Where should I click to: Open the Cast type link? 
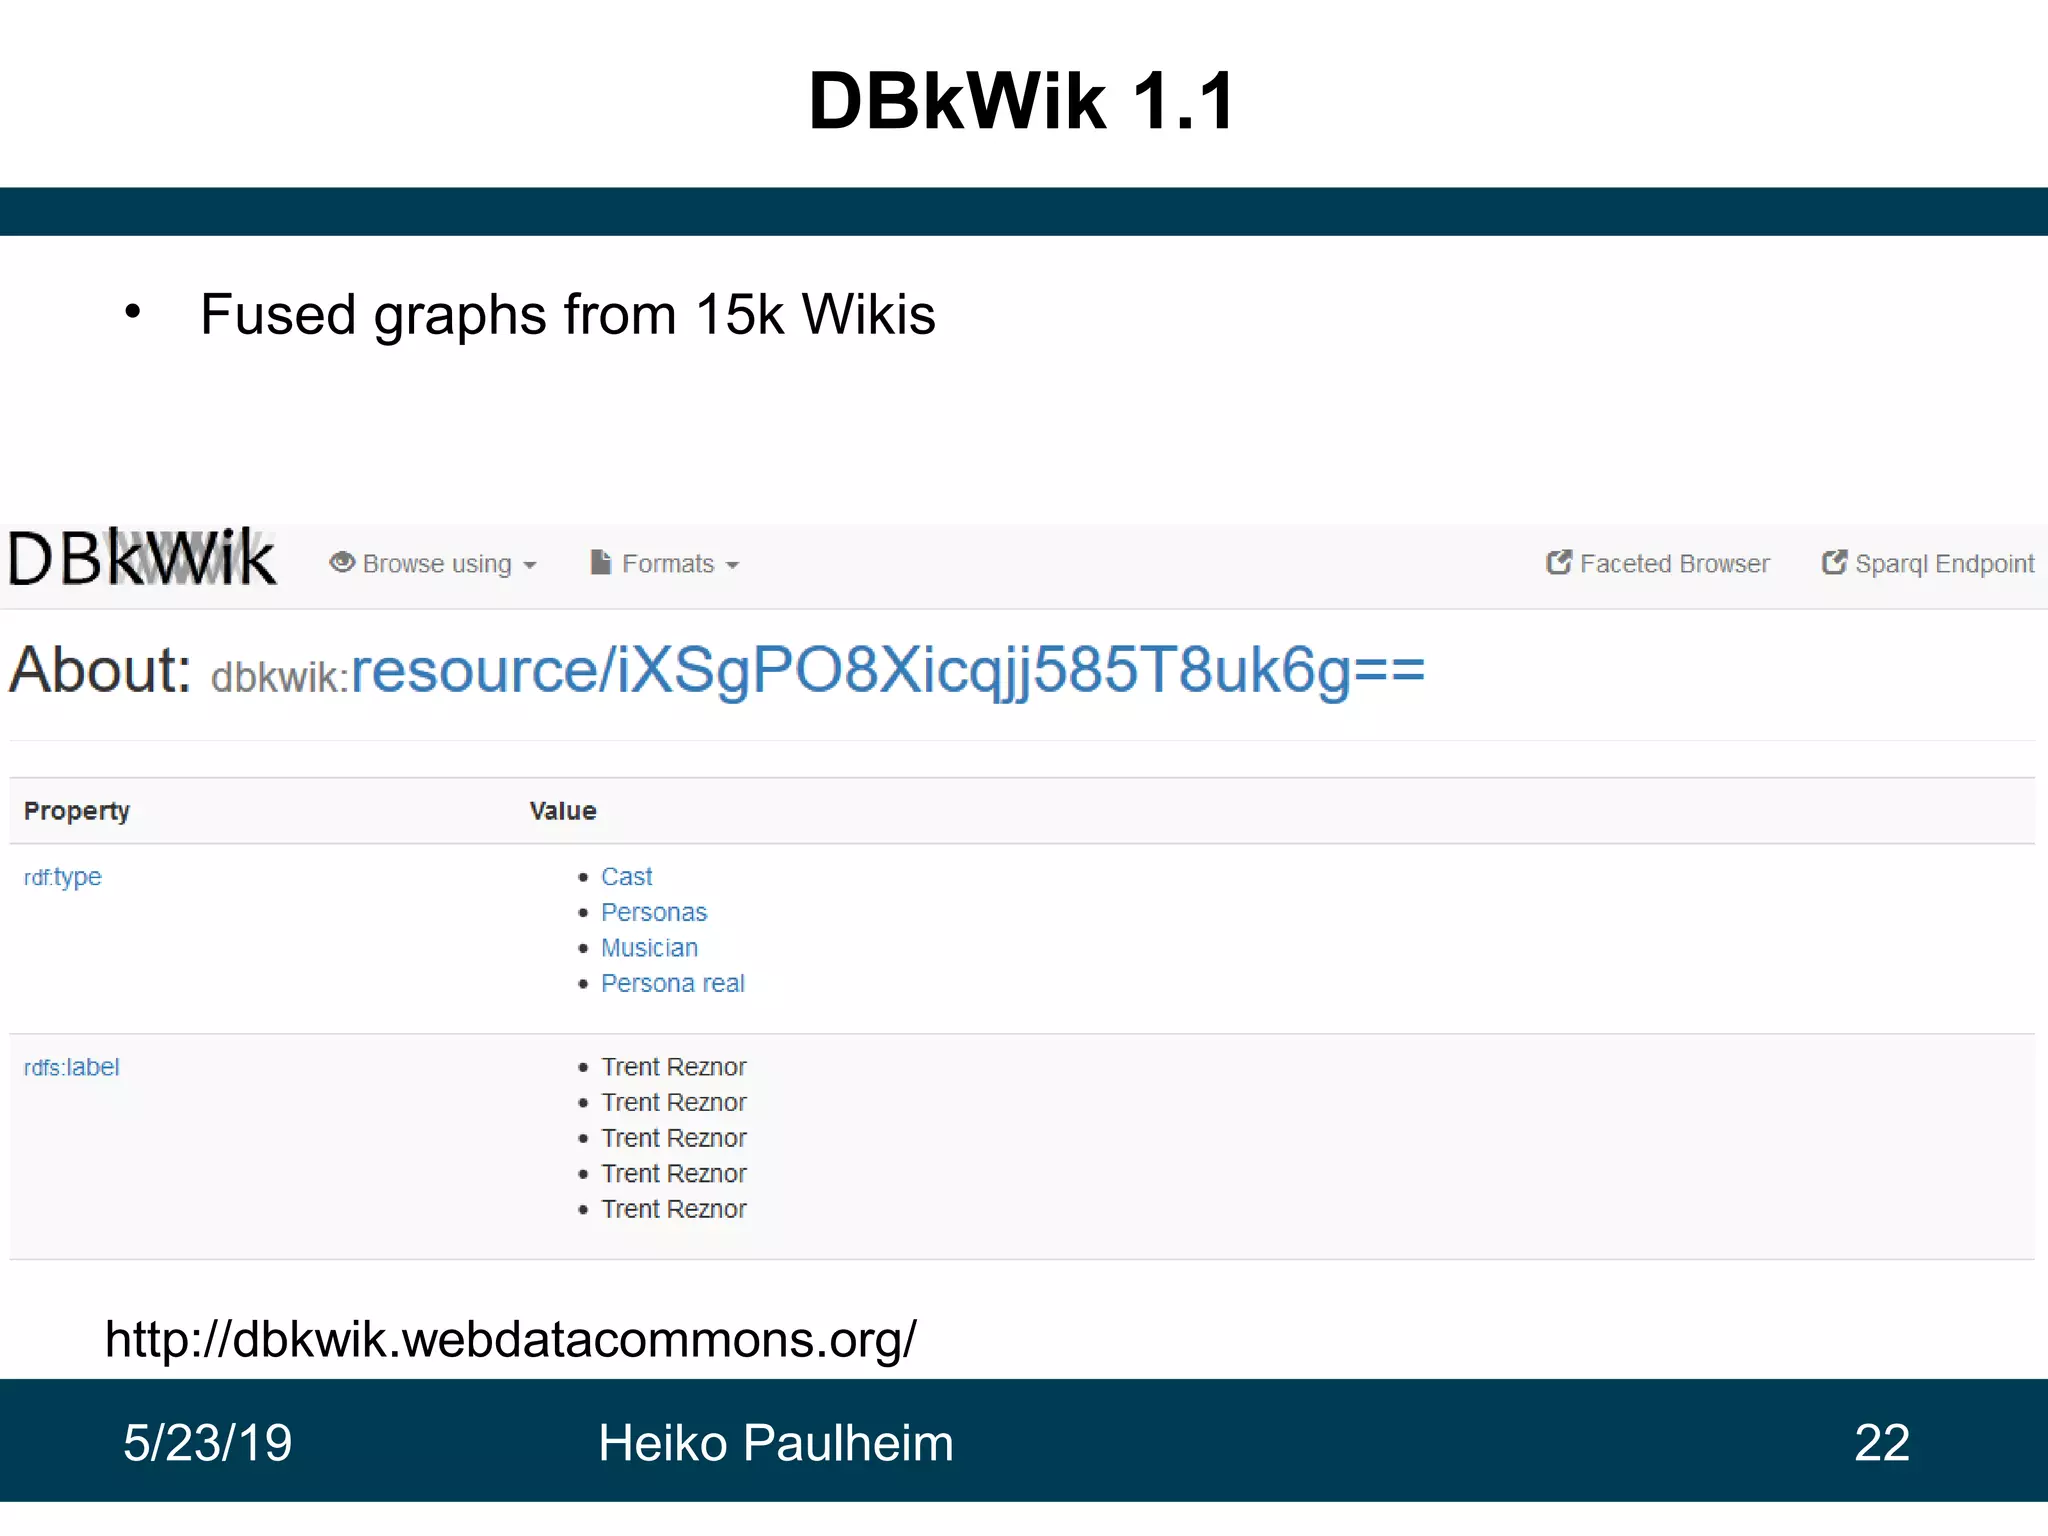tap(627, 877)
